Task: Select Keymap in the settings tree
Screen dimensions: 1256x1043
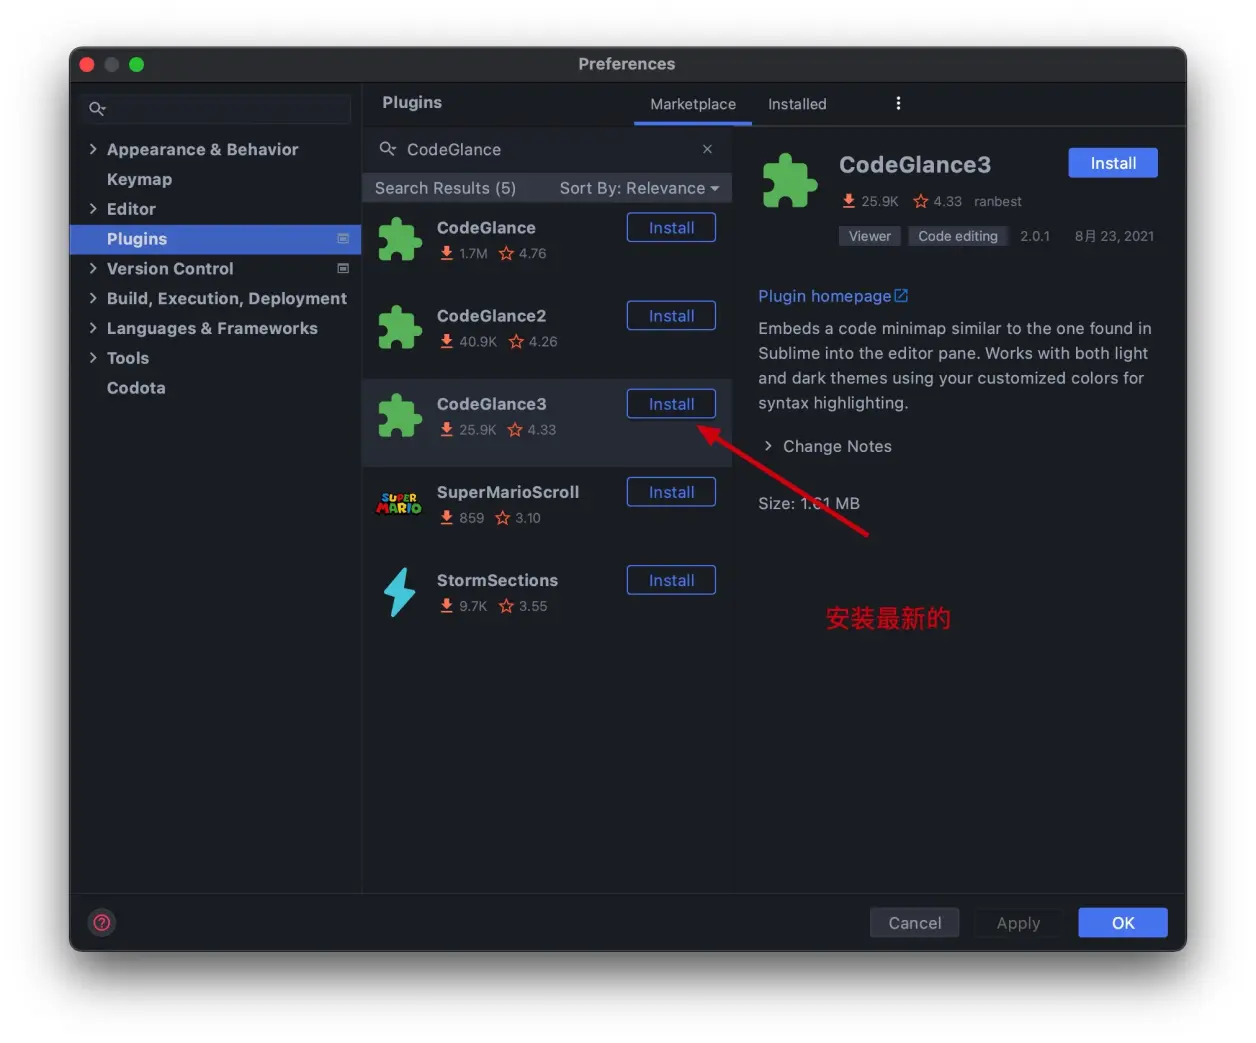Action: click(x=139, y=179)
